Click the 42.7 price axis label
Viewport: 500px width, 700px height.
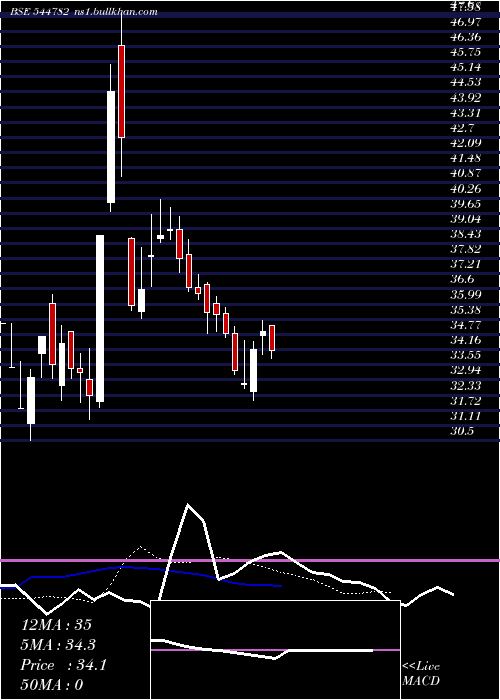point(462,128)
